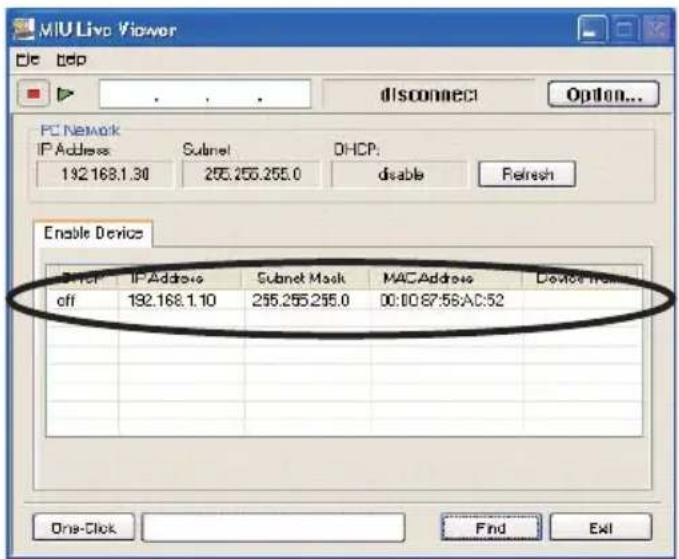Close the MIU Live Viewer window
The image size is (679, 559).
(x=656, y=29)
